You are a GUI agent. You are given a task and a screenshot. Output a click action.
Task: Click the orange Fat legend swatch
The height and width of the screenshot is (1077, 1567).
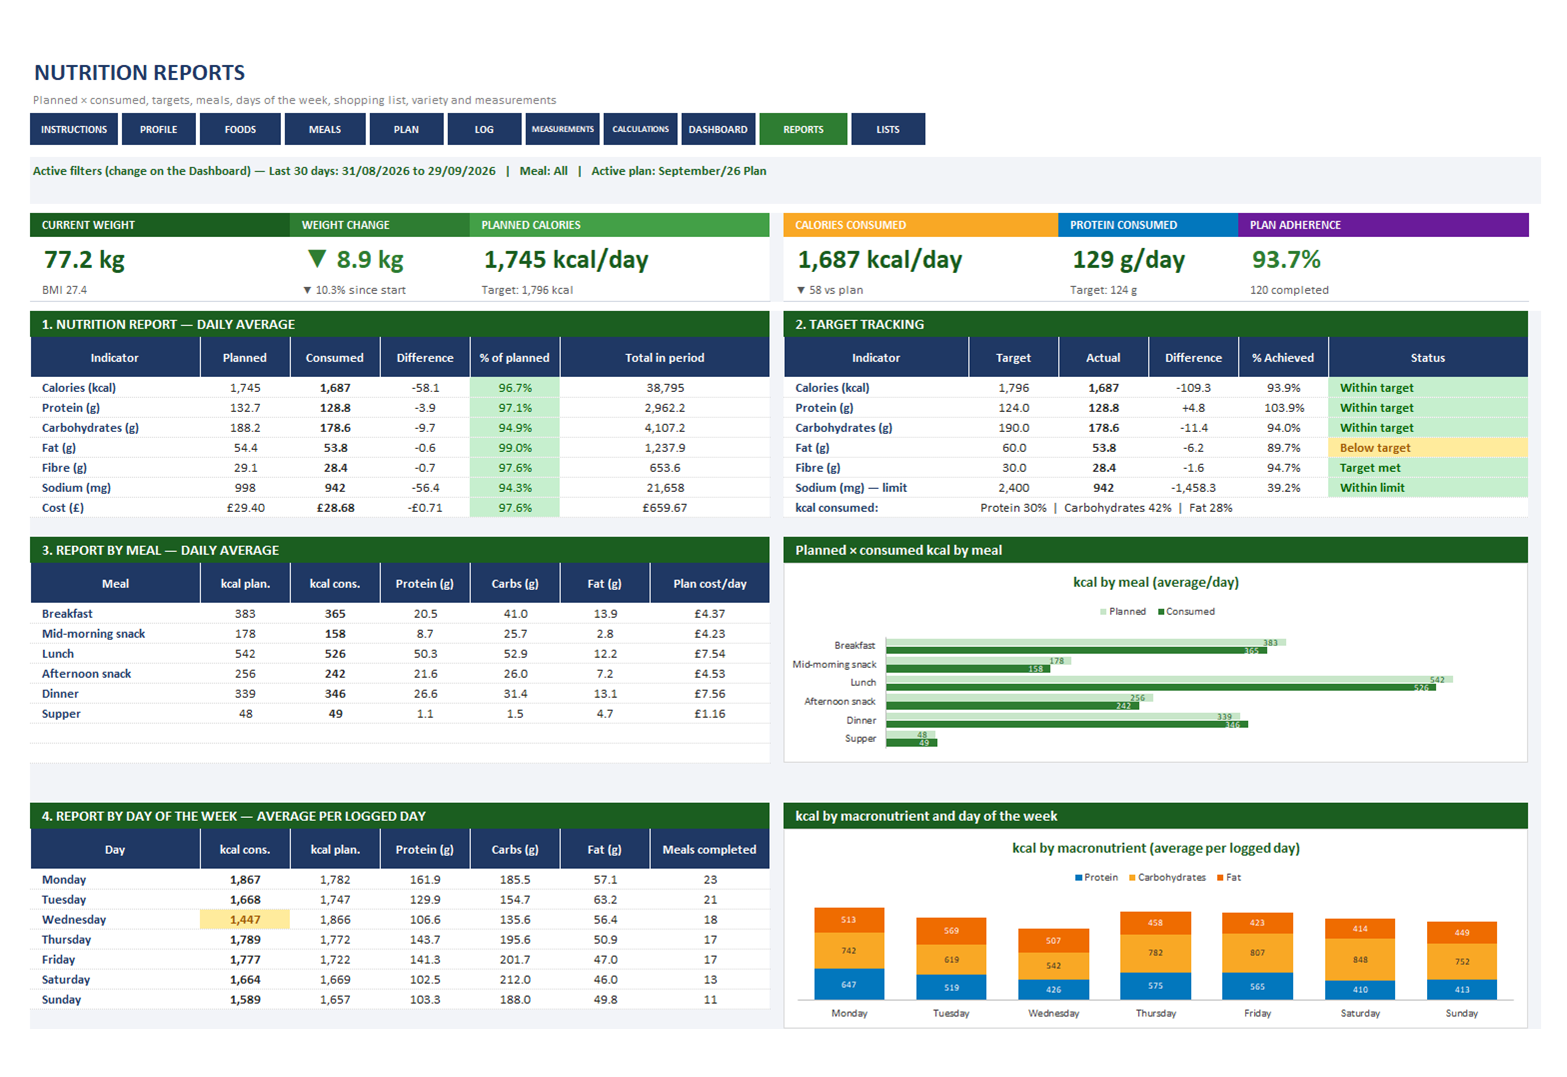[x=1220, y=878]
